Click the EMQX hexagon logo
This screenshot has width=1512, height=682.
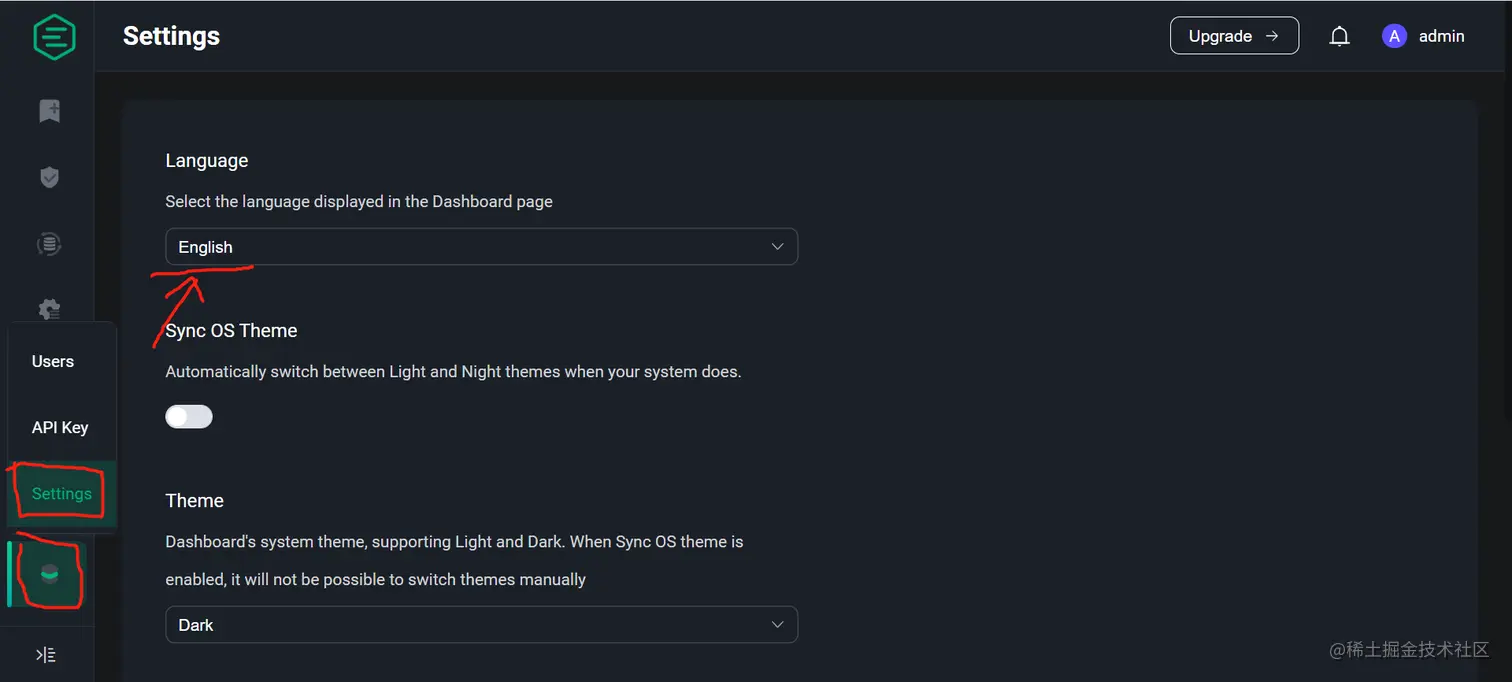54,37
